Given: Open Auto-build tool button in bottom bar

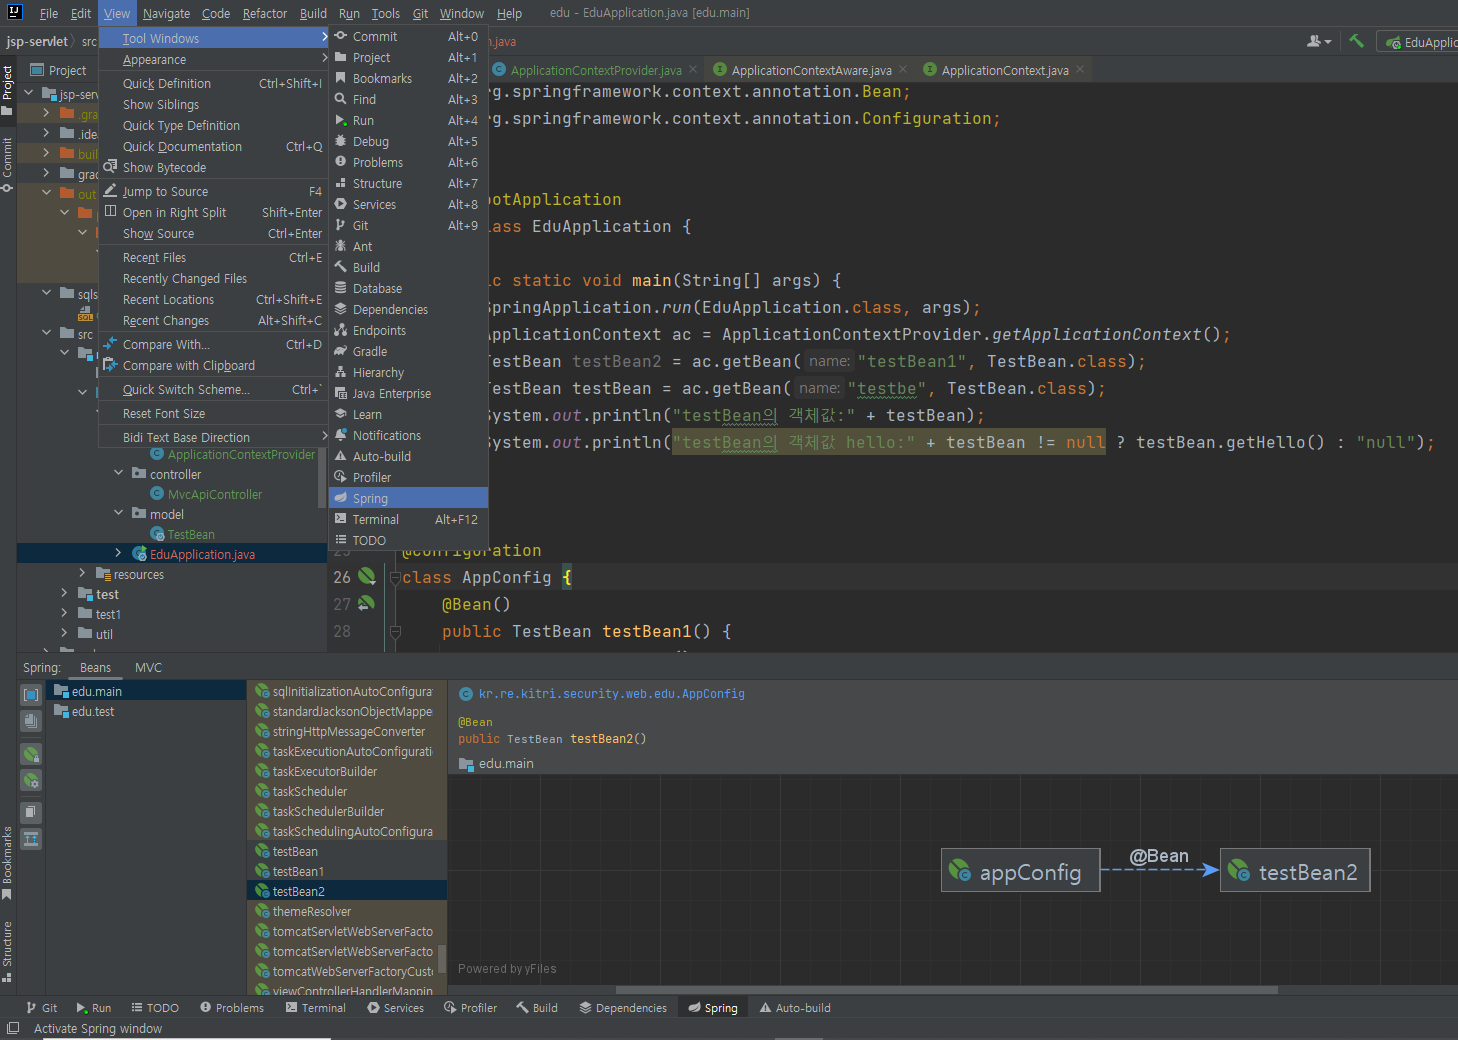Looking at the screenshot, I should point(795,1008).
